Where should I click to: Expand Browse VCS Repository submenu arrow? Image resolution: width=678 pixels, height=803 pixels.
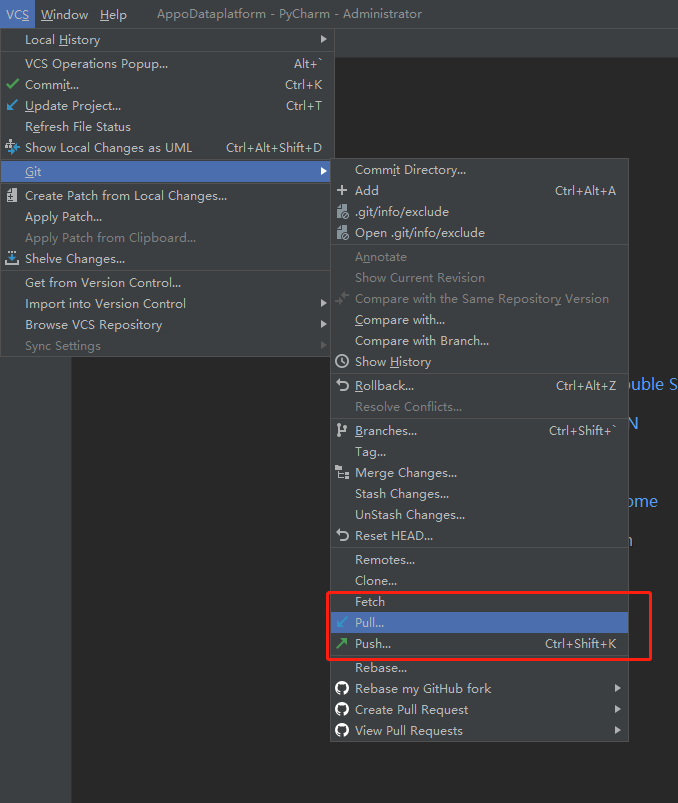323,324
